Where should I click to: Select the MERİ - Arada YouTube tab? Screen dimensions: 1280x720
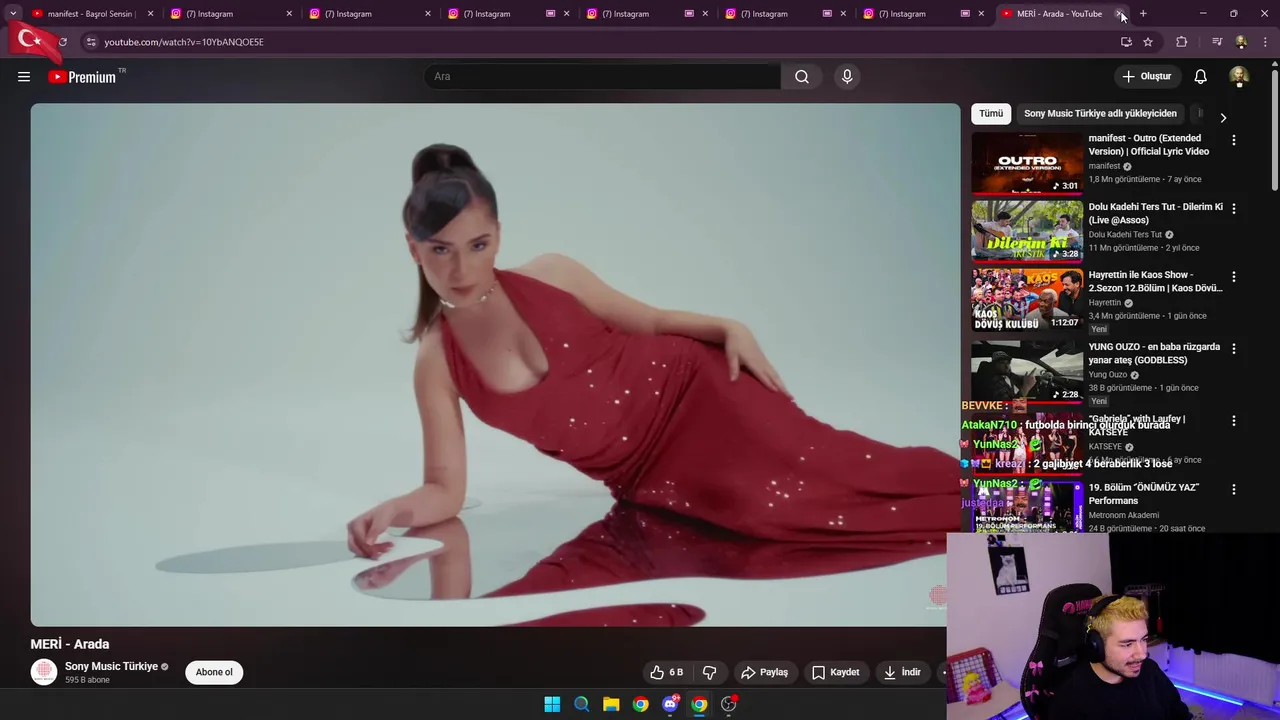click(1058, 14)
